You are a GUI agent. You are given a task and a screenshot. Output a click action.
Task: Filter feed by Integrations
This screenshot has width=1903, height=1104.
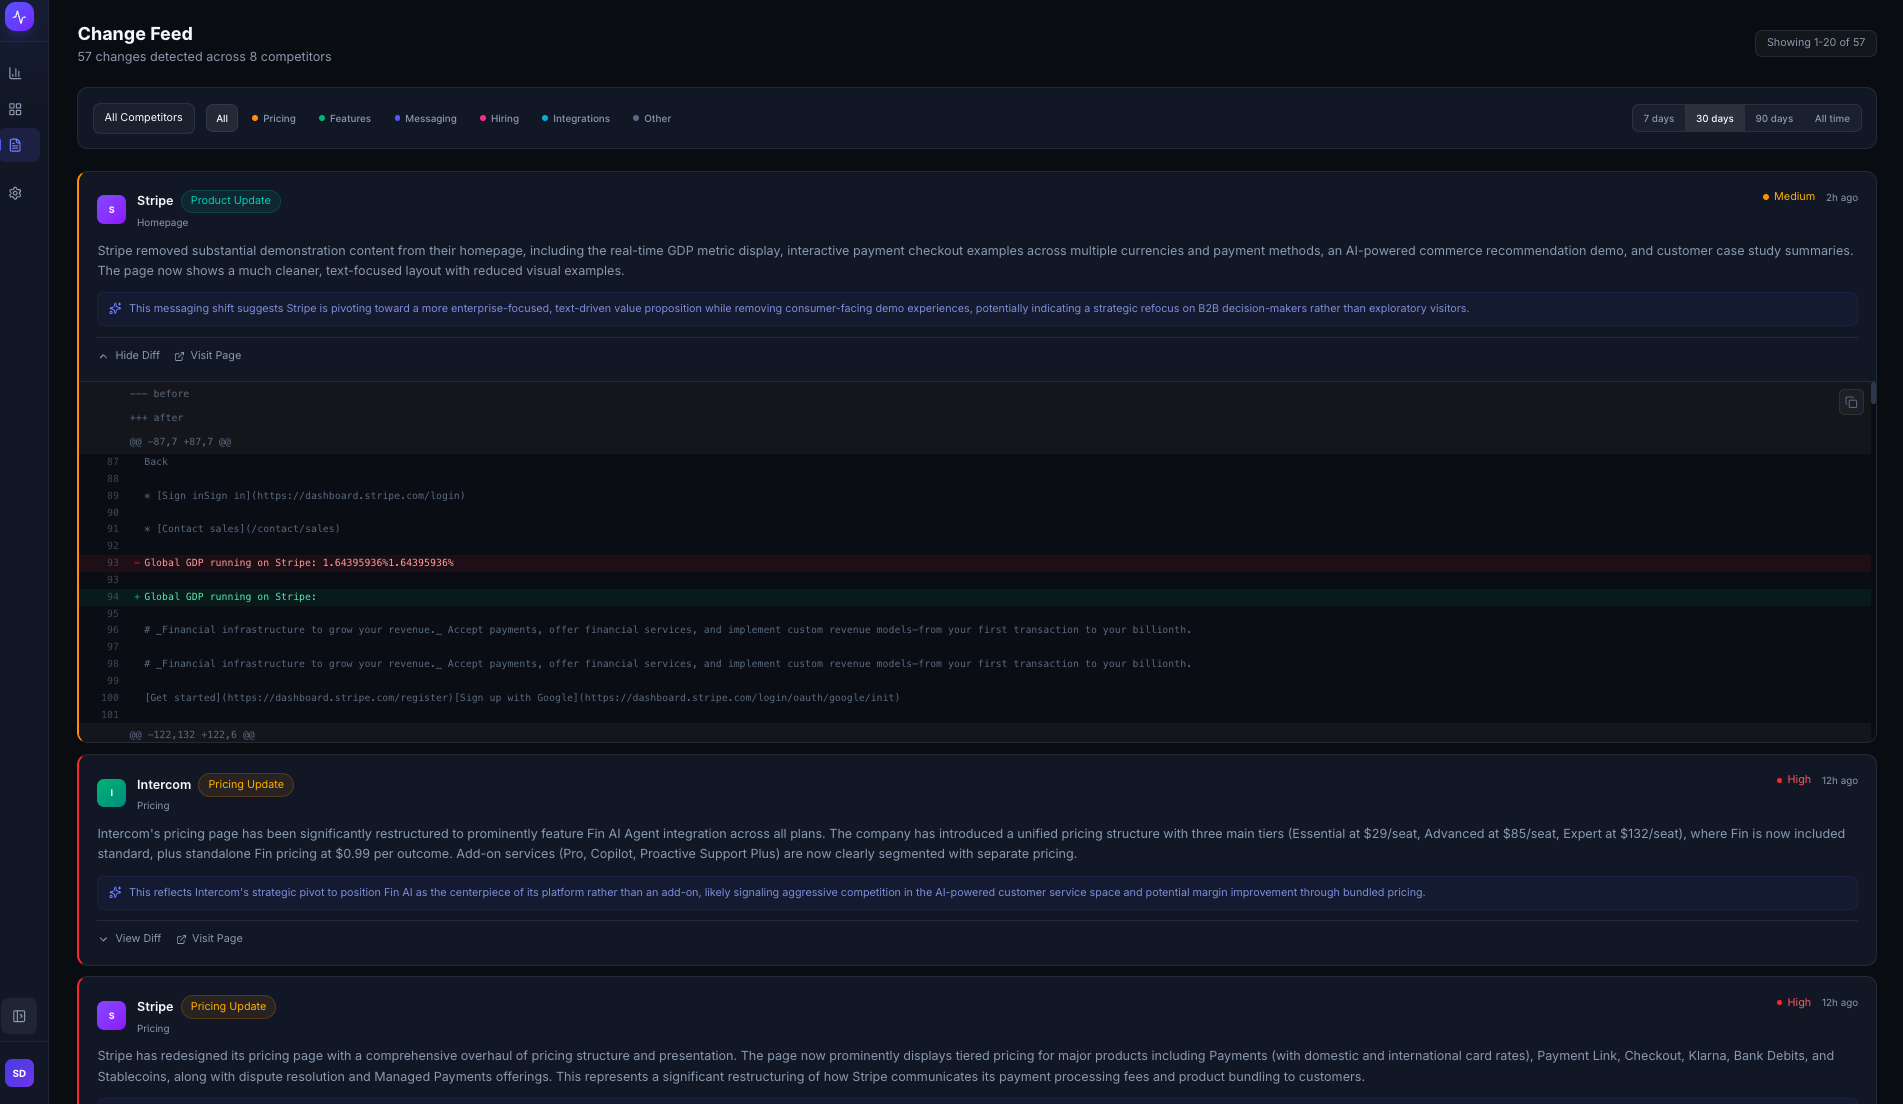pyautogui.click(x=576, y=118)
